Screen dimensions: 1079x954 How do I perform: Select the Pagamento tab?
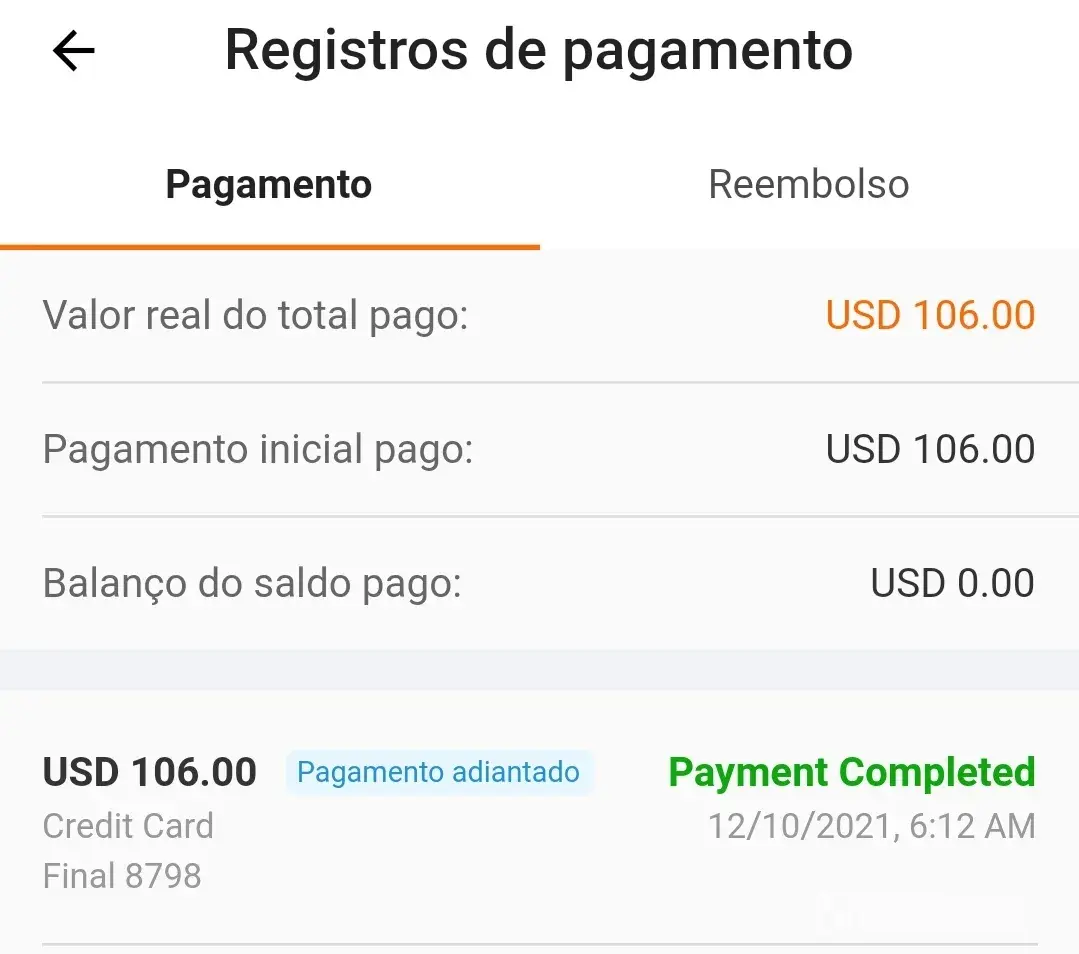[x=268, y=185]
